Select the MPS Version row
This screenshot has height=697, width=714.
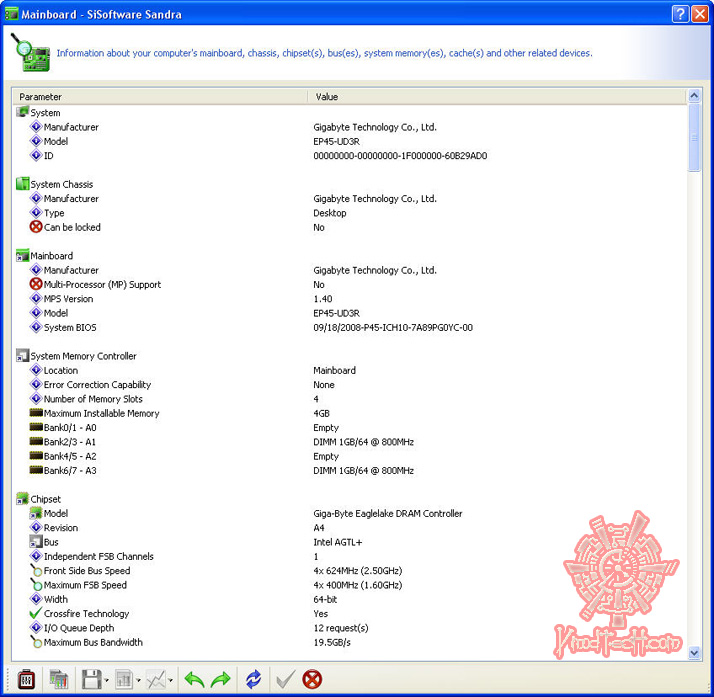coord(350,299)
